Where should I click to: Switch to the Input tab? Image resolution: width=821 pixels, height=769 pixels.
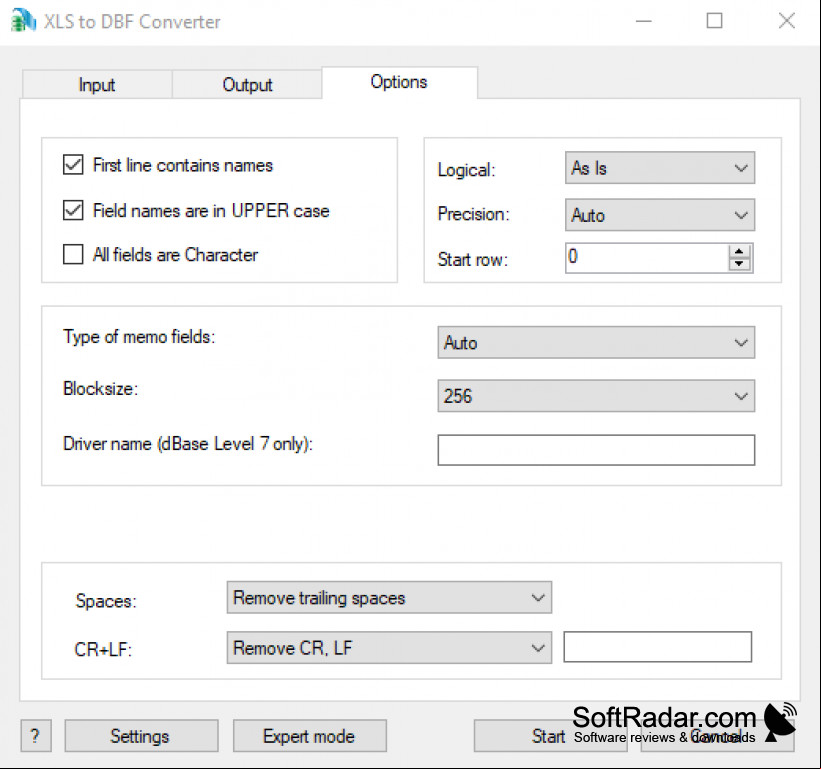(97, 84)
